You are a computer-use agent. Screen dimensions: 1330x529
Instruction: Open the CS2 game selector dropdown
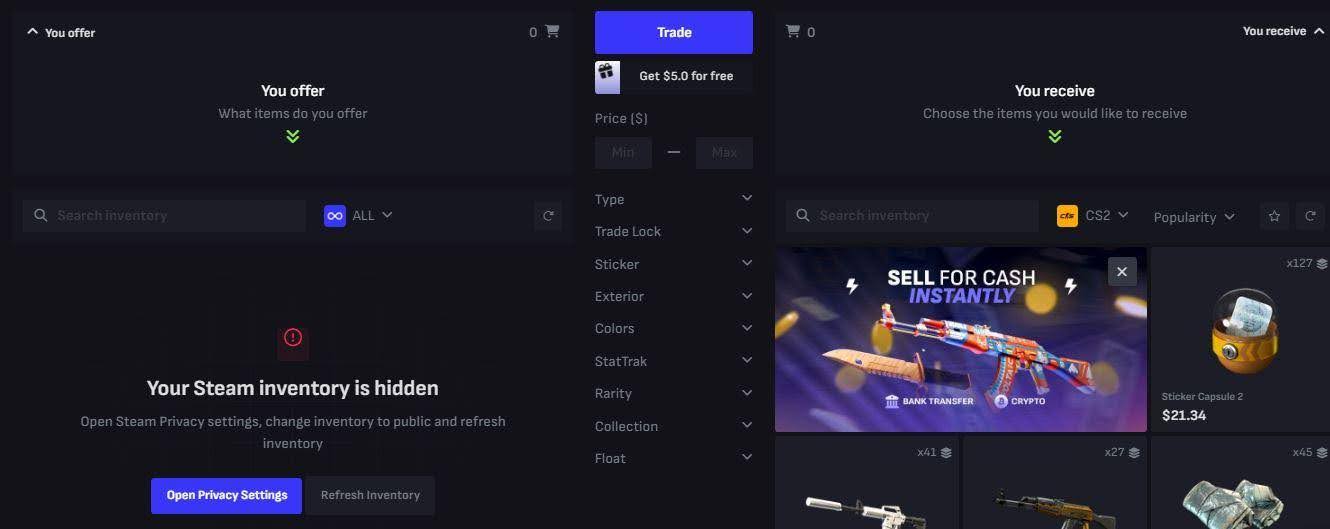(1093, 215)
